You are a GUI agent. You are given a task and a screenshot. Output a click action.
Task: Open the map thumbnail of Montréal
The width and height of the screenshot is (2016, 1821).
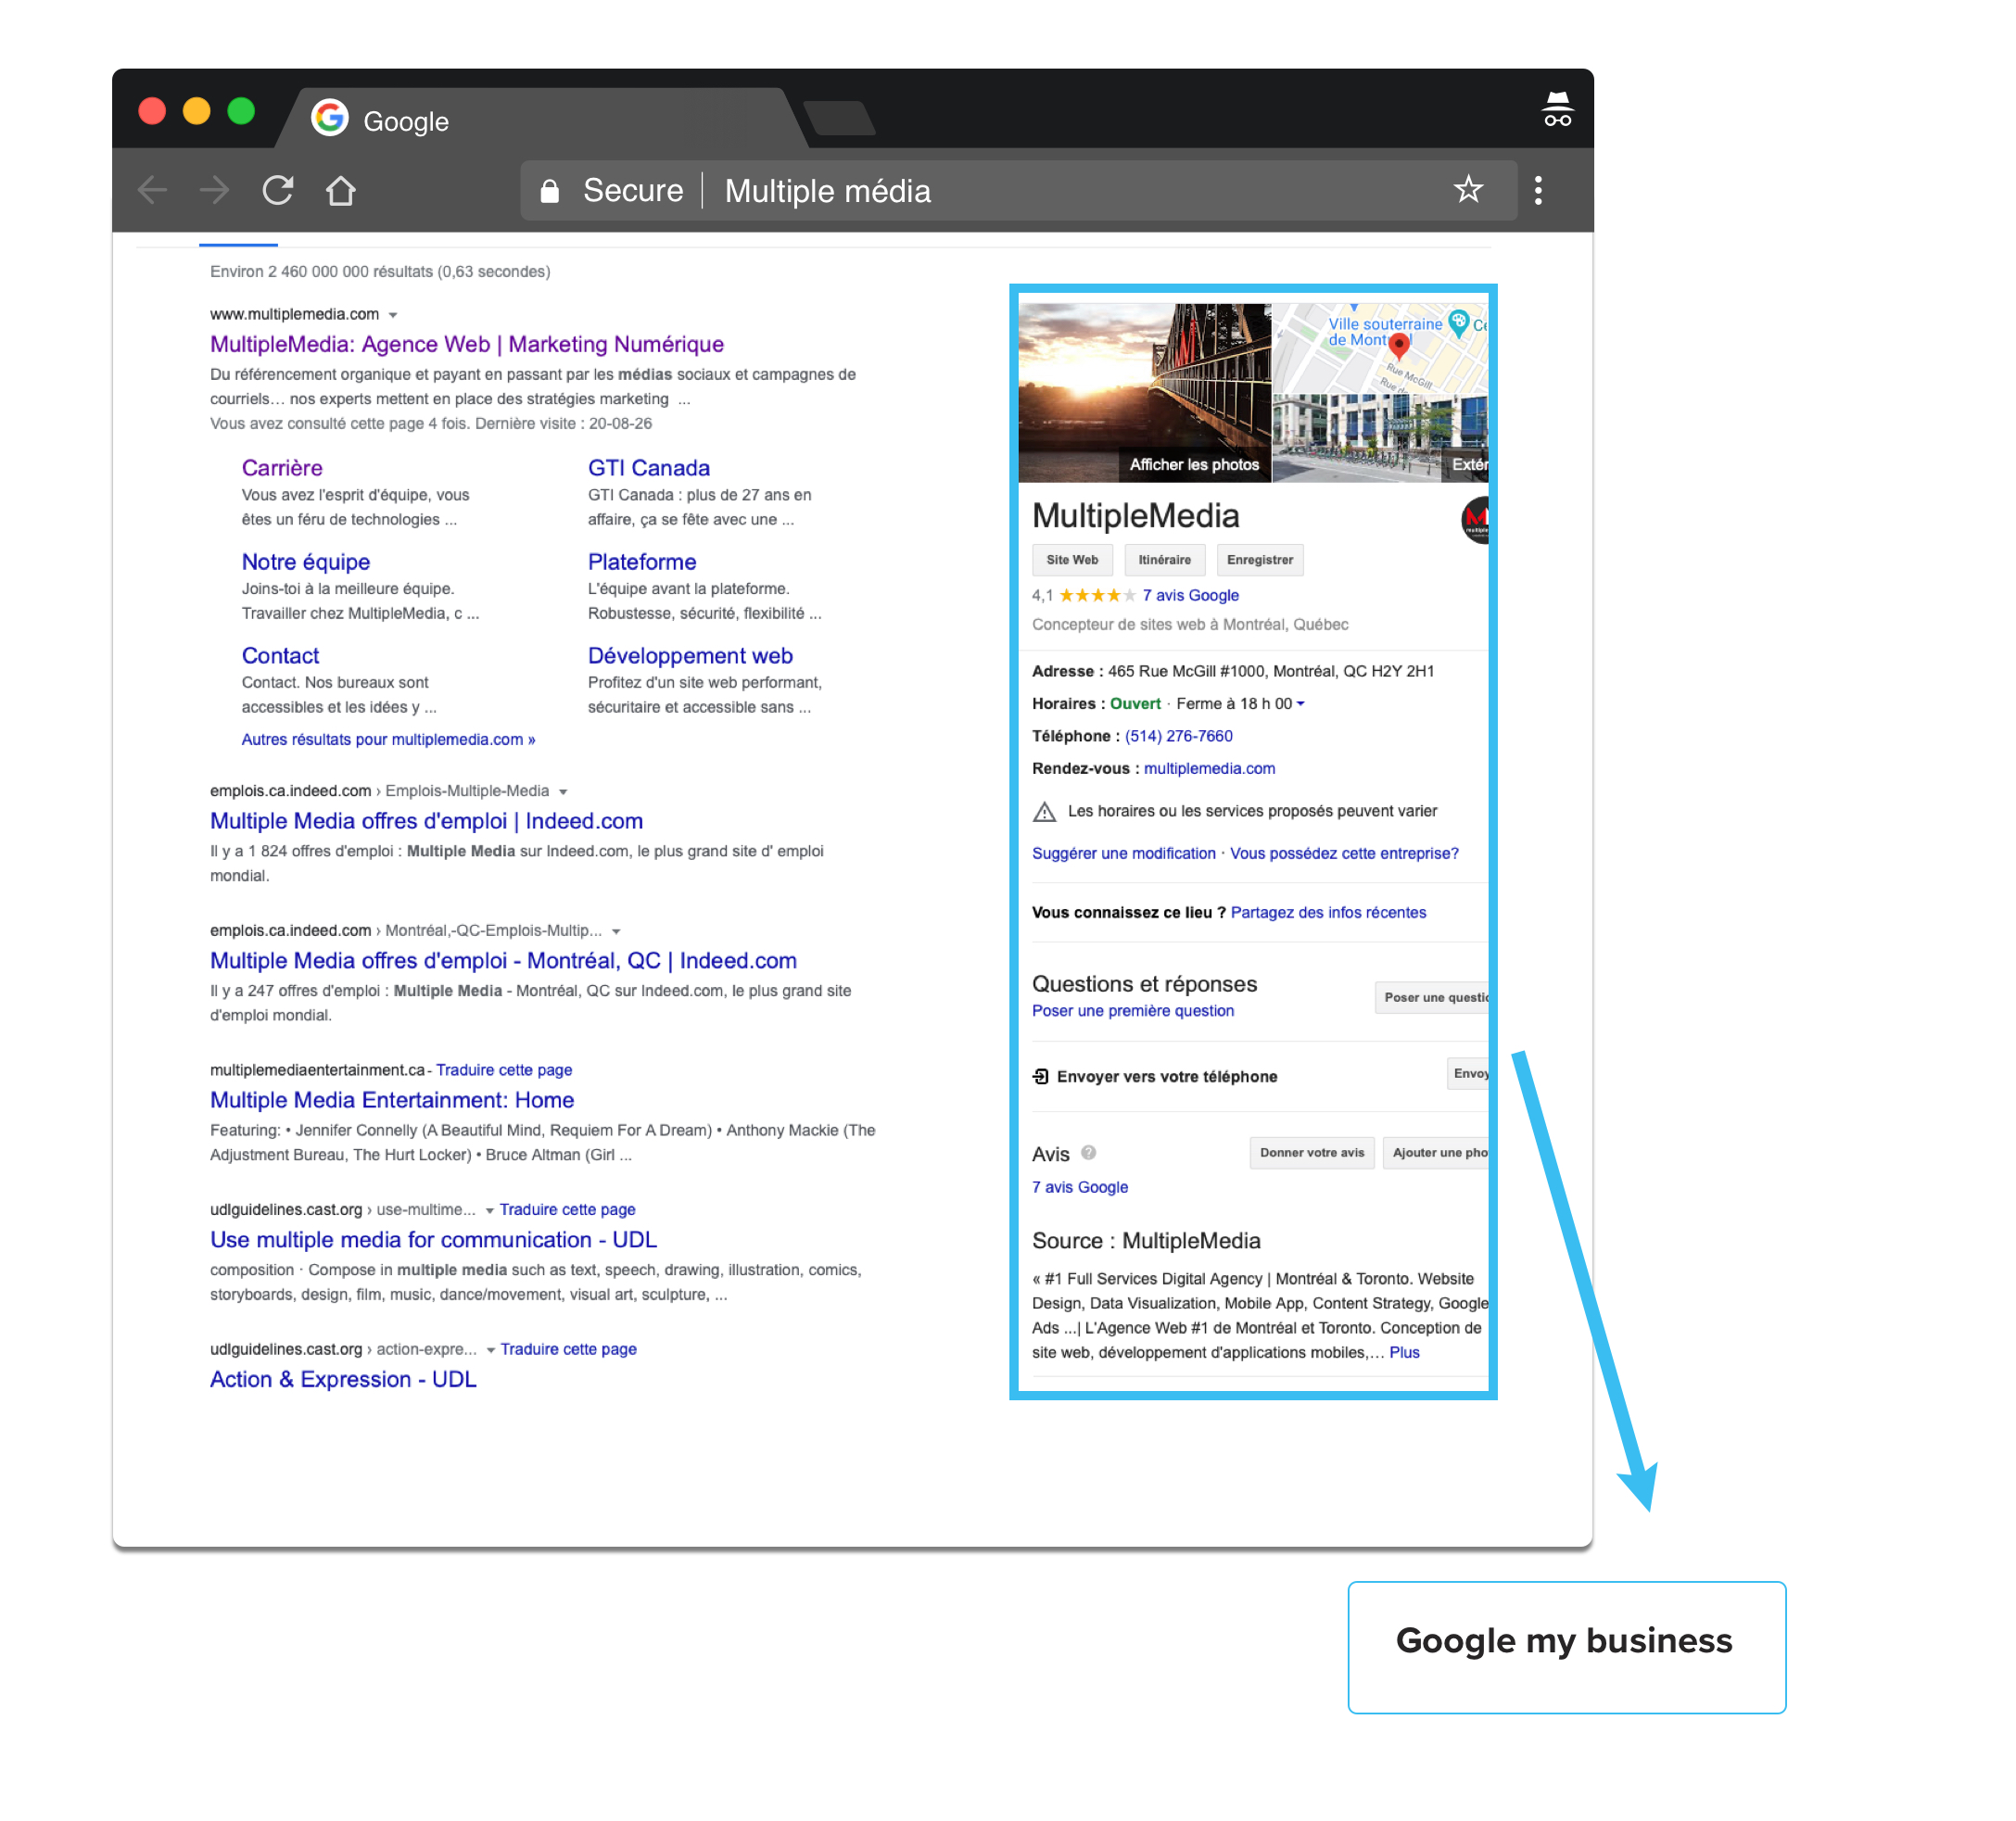1381,348
